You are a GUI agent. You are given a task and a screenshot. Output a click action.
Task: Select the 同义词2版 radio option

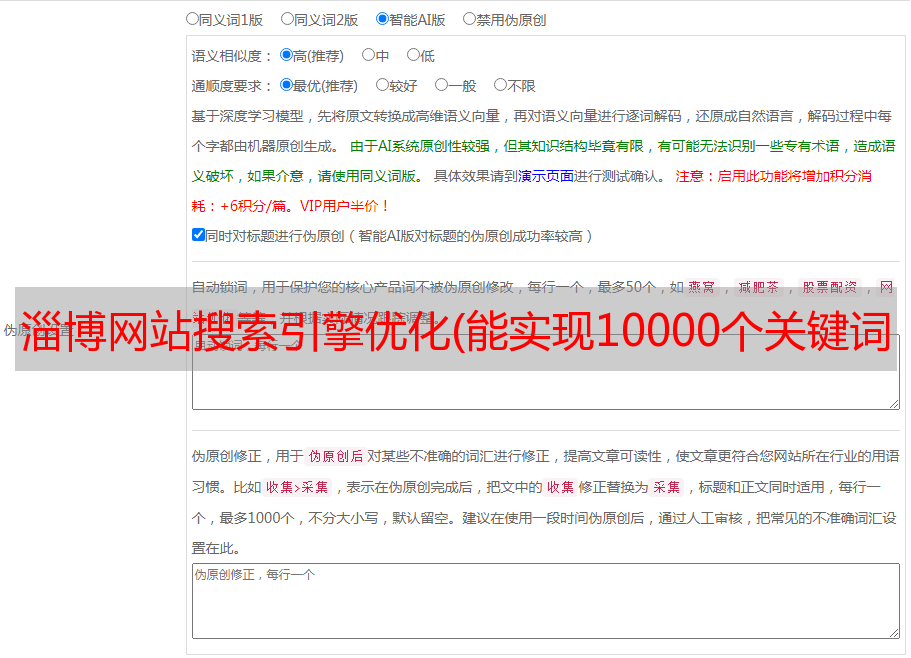[x=287, y=19]
